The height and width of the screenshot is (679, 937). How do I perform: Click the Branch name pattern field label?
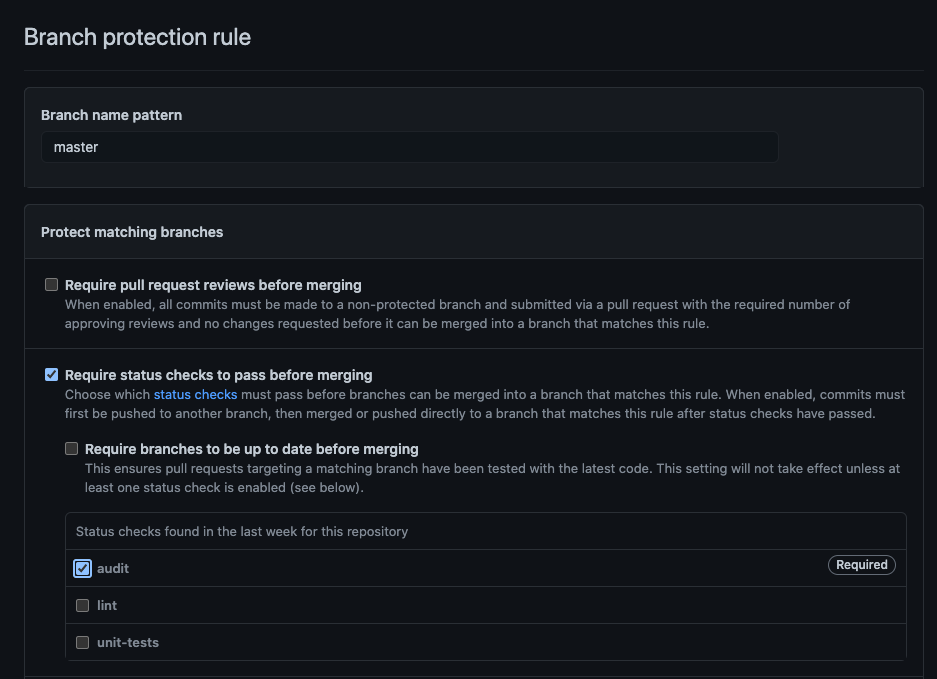tap(111, 115)
